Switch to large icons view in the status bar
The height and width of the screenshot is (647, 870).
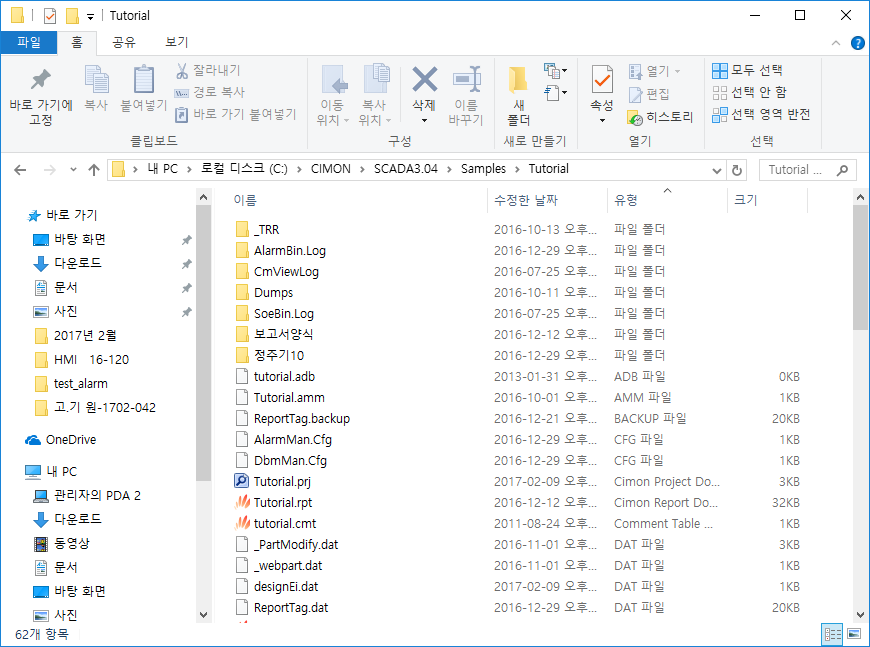pos(853,634)
